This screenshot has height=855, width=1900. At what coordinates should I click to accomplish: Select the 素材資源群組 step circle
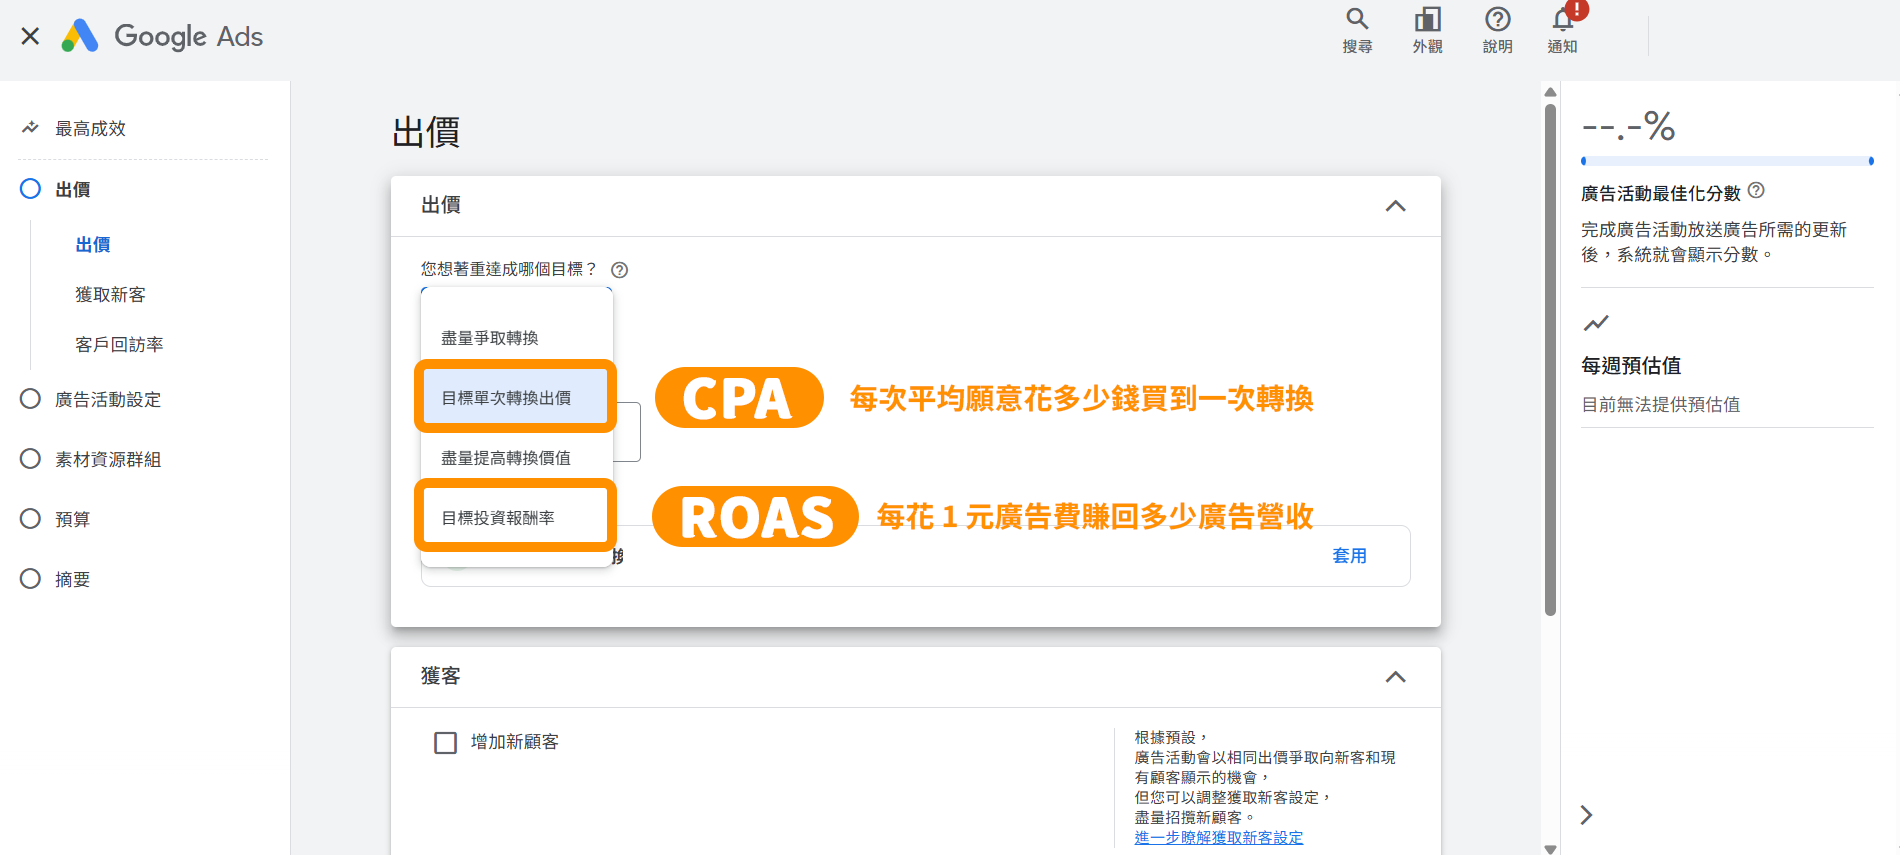pos(30,459)
